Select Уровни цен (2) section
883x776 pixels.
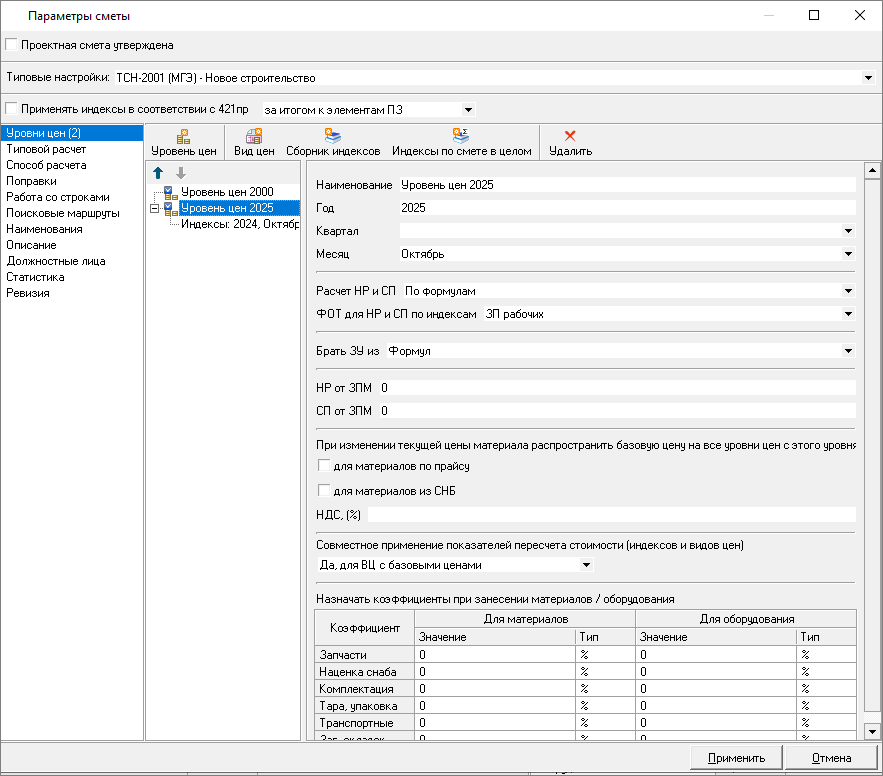click(72, 133)
